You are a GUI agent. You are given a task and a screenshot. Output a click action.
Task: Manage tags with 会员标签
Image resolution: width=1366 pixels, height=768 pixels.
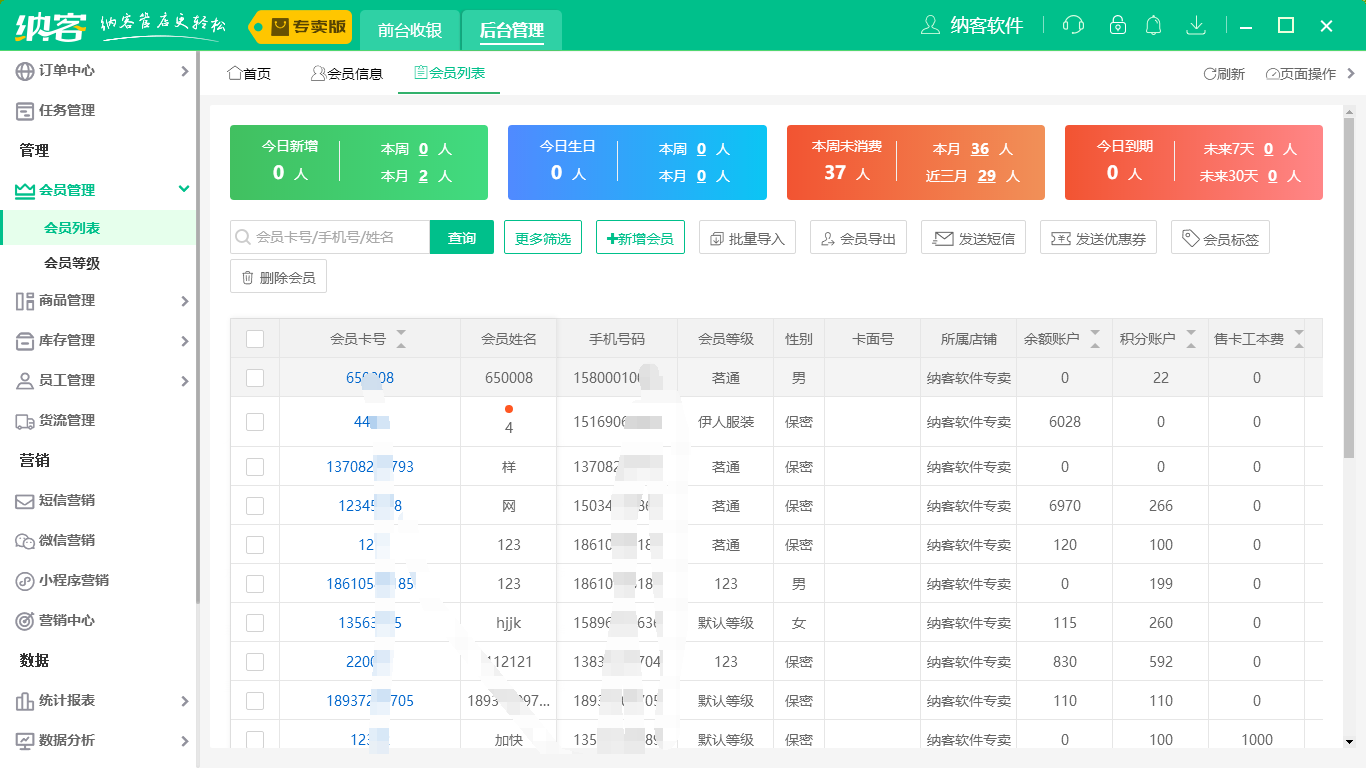1220,237
